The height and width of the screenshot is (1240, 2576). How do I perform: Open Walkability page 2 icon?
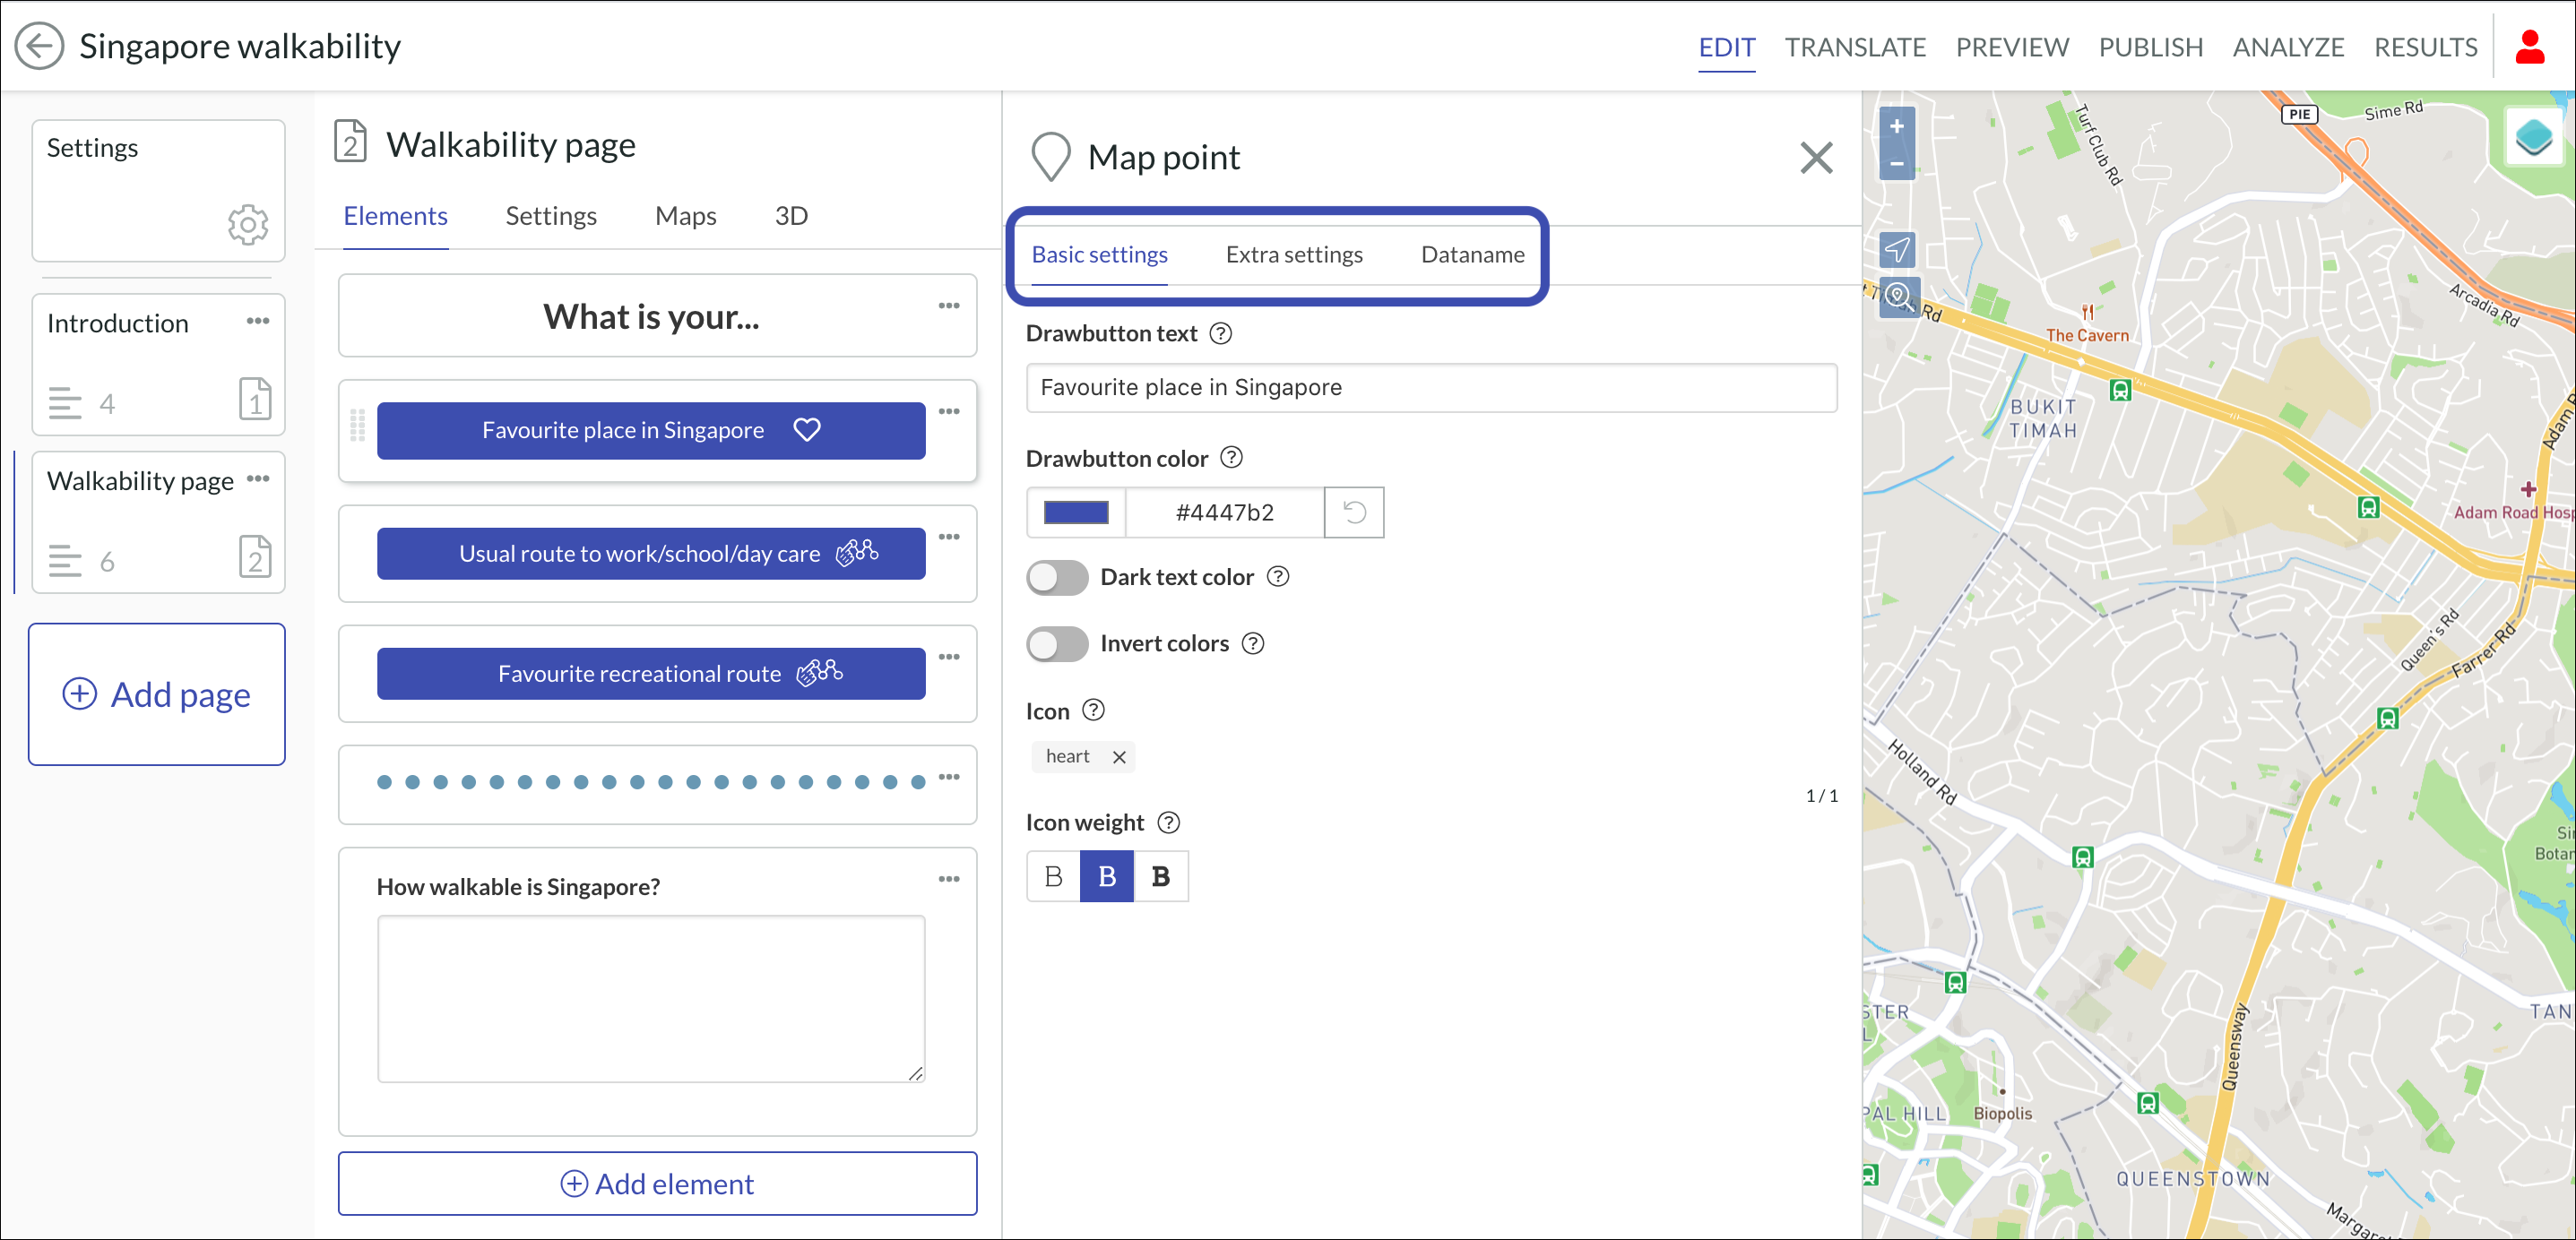tap(255, 557)
